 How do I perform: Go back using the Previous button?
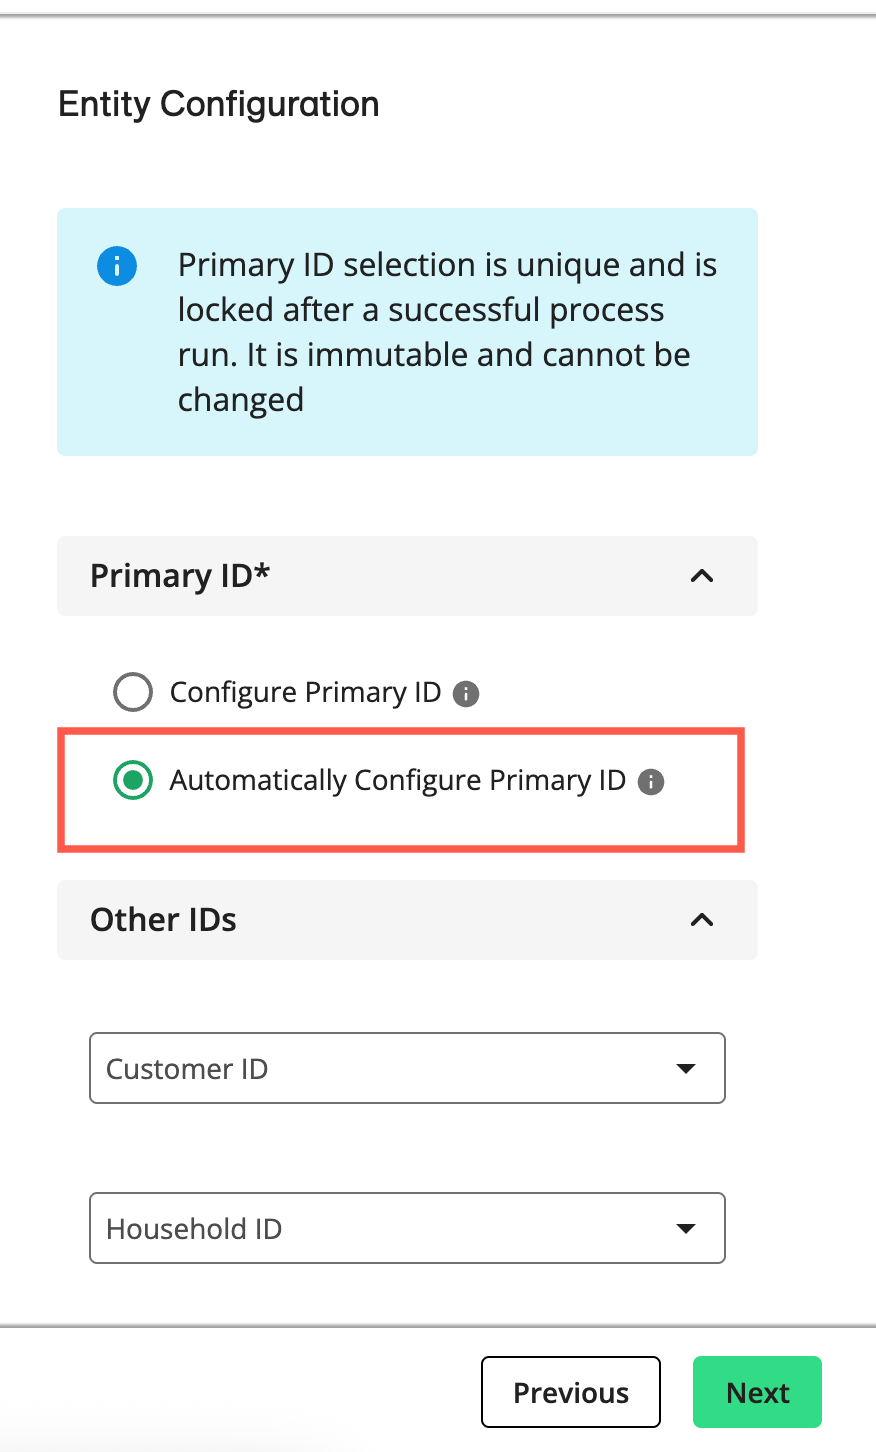pyautogui.click(x=570, y=1392)
